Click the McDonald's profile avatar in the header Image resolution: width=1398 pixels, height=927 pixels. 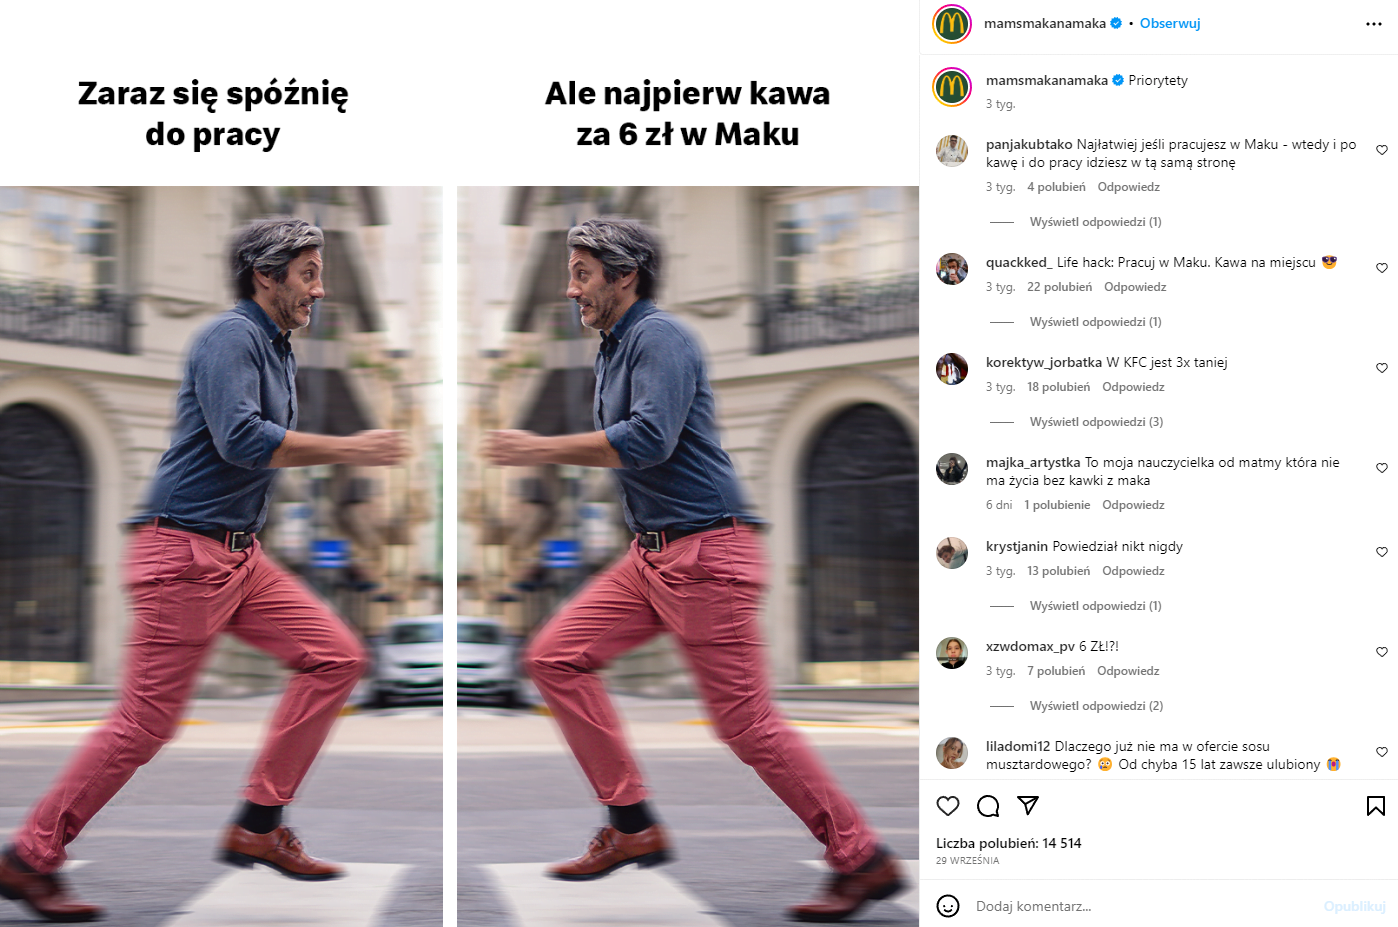pyautogui.click(x=952, y=24)
